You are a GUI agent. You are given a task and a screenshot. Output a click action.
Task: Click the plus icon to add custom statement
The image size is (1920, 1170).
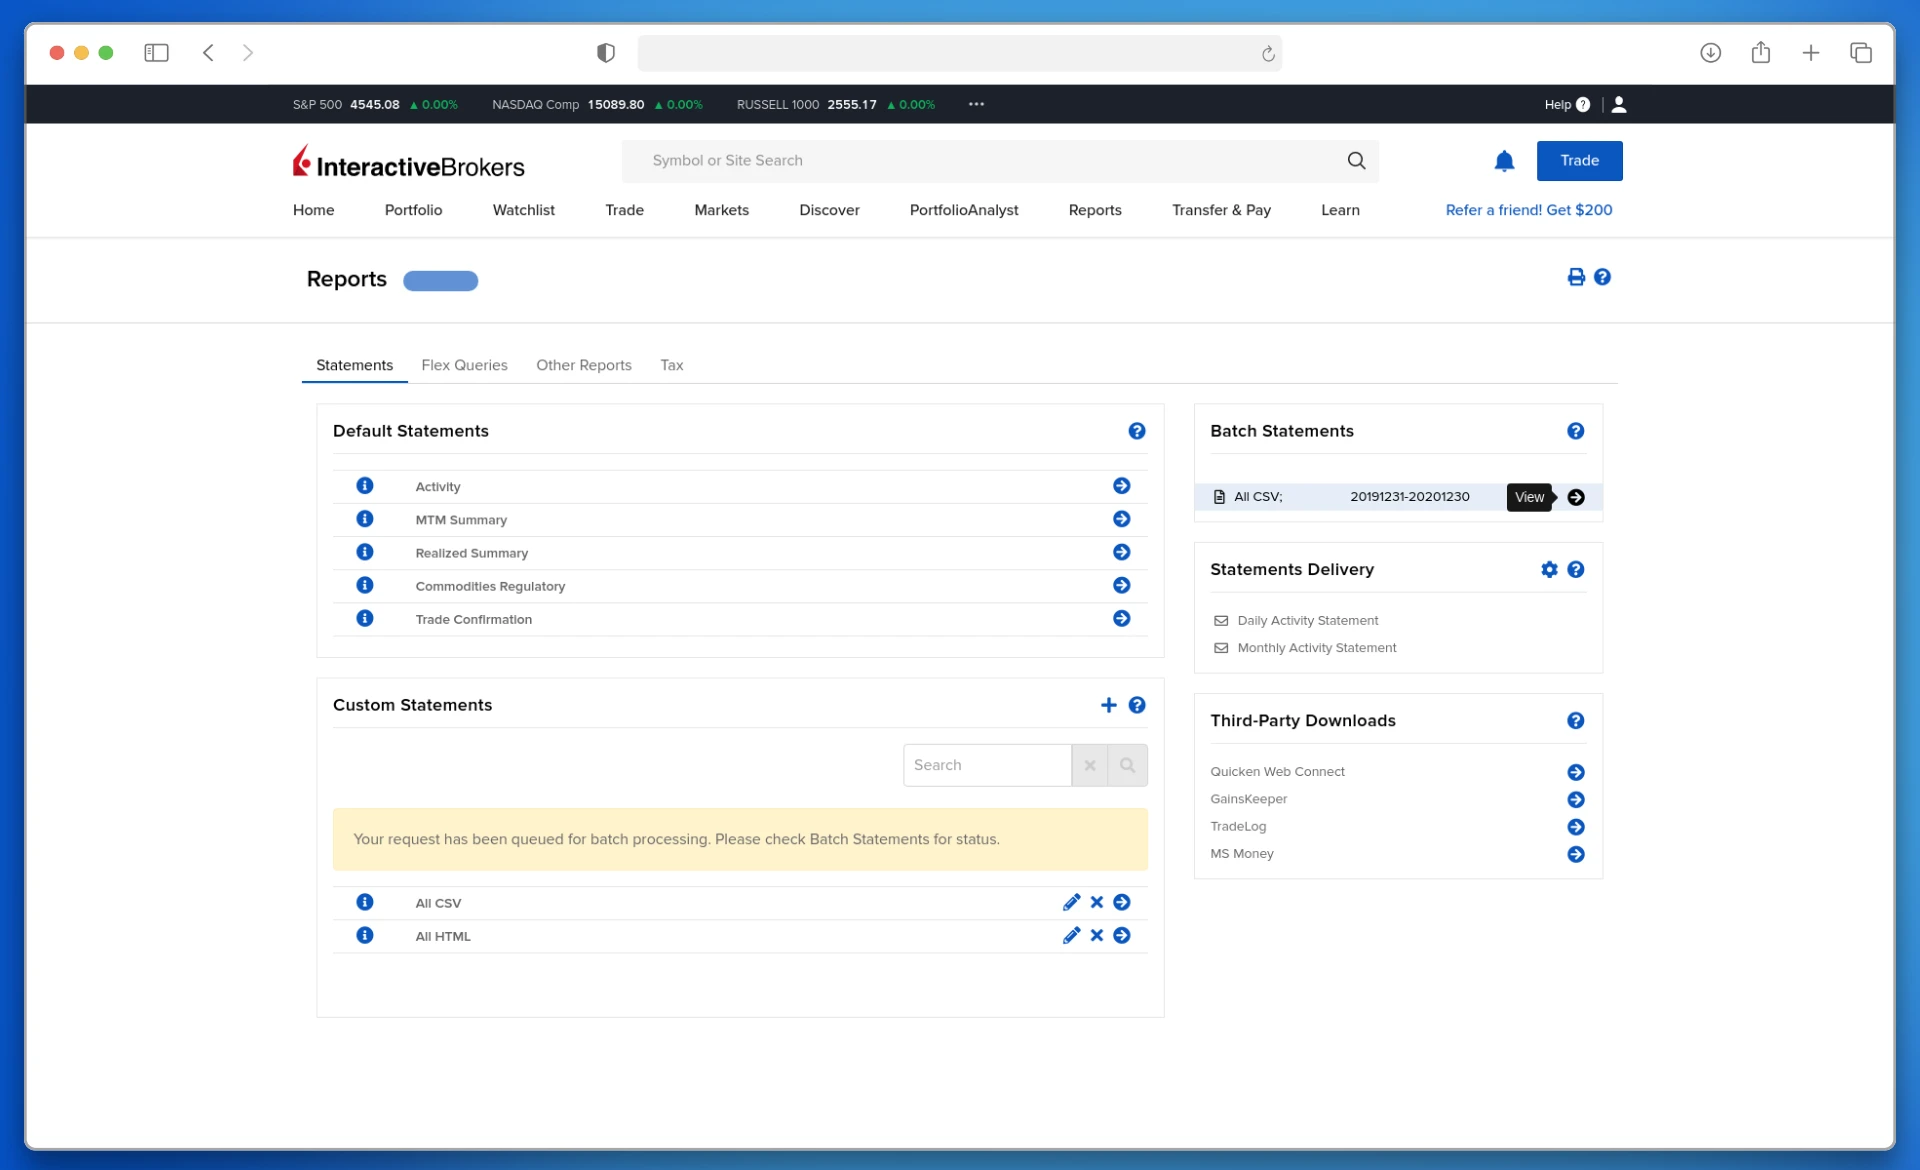1108,706
